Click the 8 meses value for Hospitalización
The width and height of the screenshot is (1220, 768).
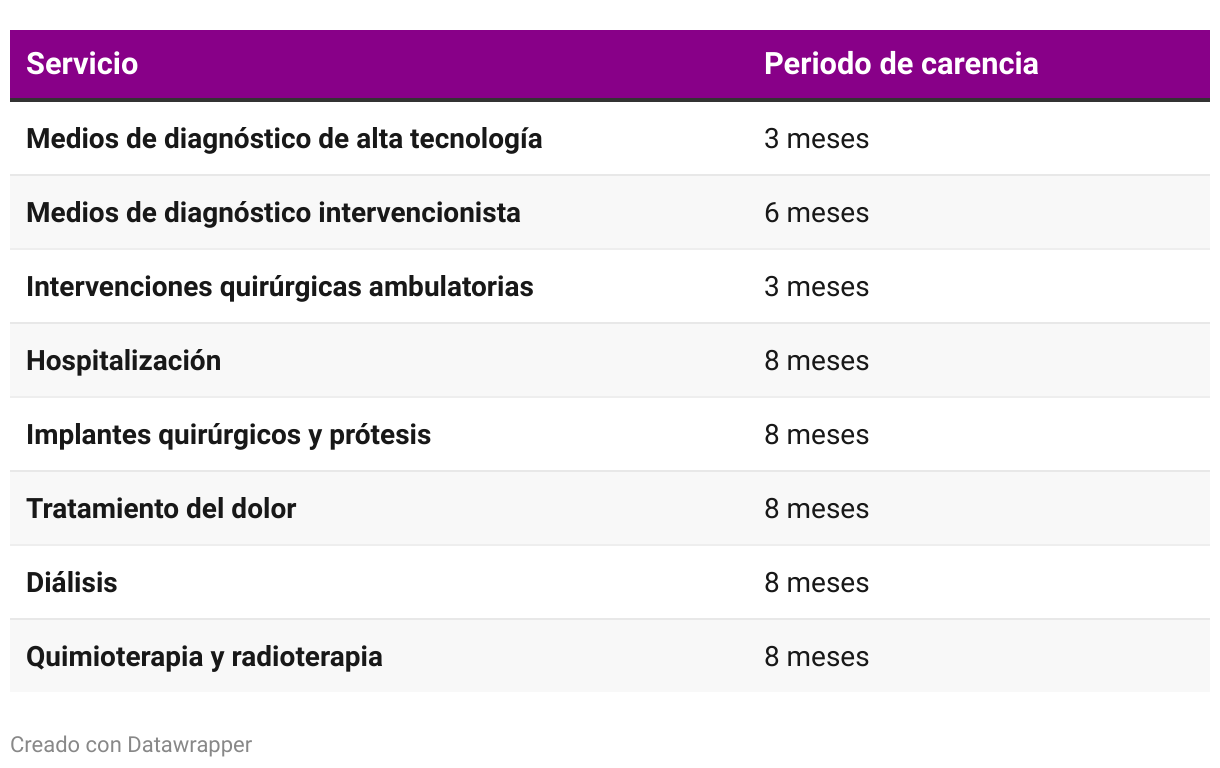[x=816, y=360]
